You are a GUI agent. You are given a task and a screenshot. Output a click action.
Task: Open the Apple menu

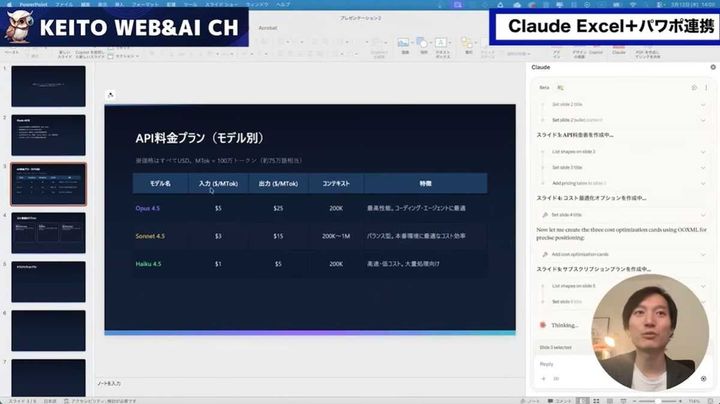click(x=9, y=4)
